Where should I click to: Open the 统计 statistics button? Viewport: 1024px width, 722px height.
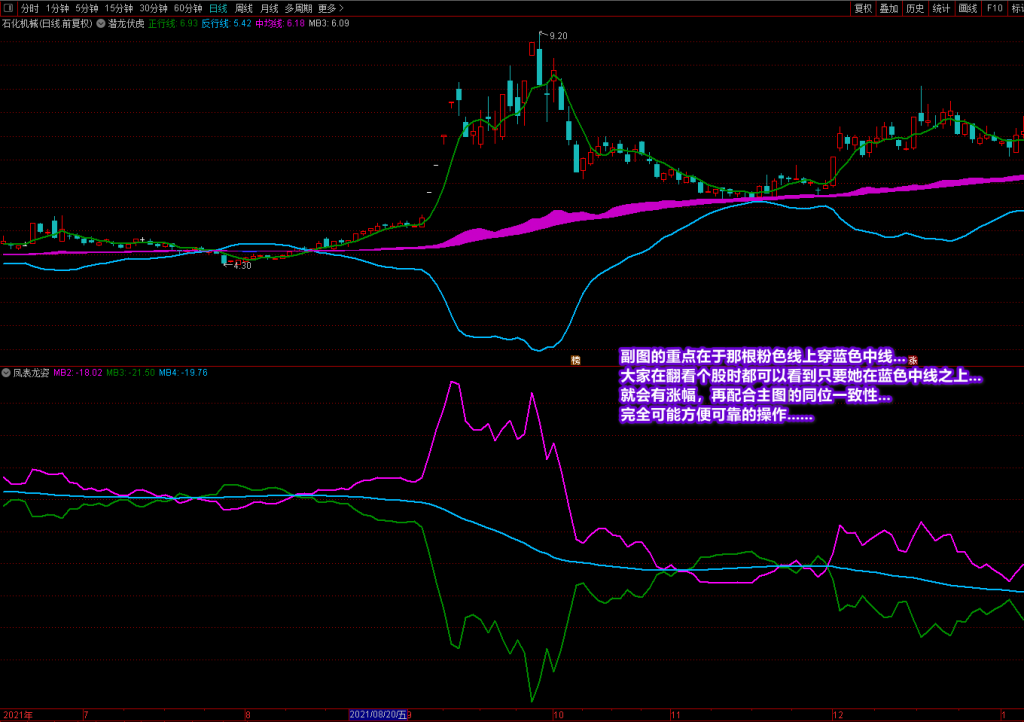click(x=941, y=8)
